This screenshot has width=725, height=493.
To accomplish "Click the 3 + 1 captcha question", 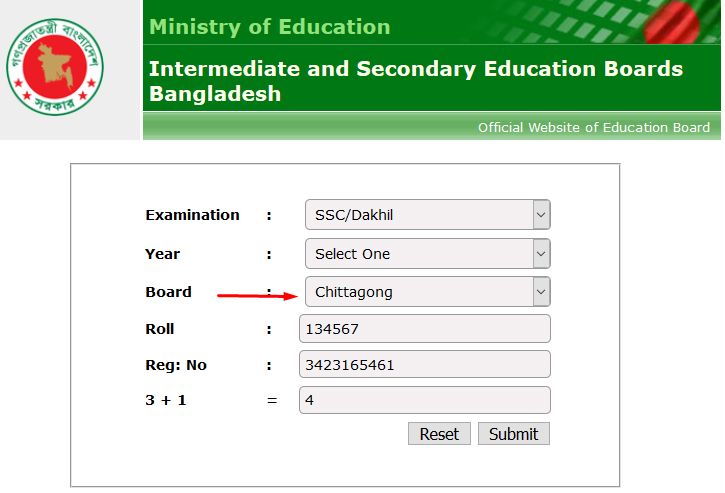I will click(x=166, y=400).
